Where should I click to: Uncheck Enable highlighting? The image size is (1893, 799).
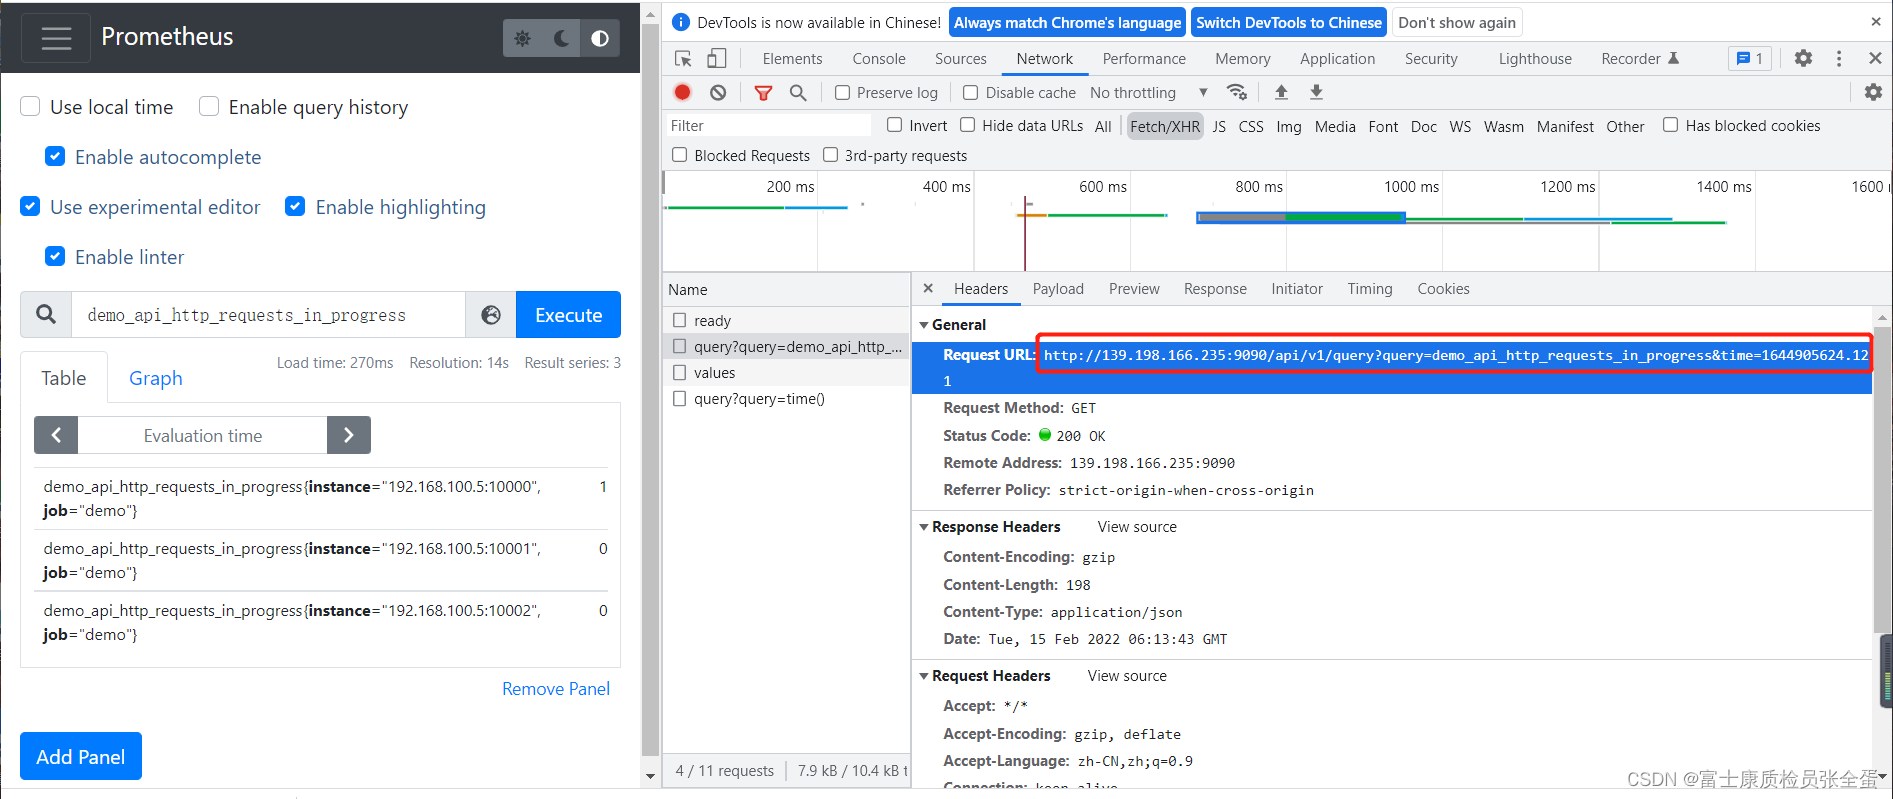(x=295, y=206)
